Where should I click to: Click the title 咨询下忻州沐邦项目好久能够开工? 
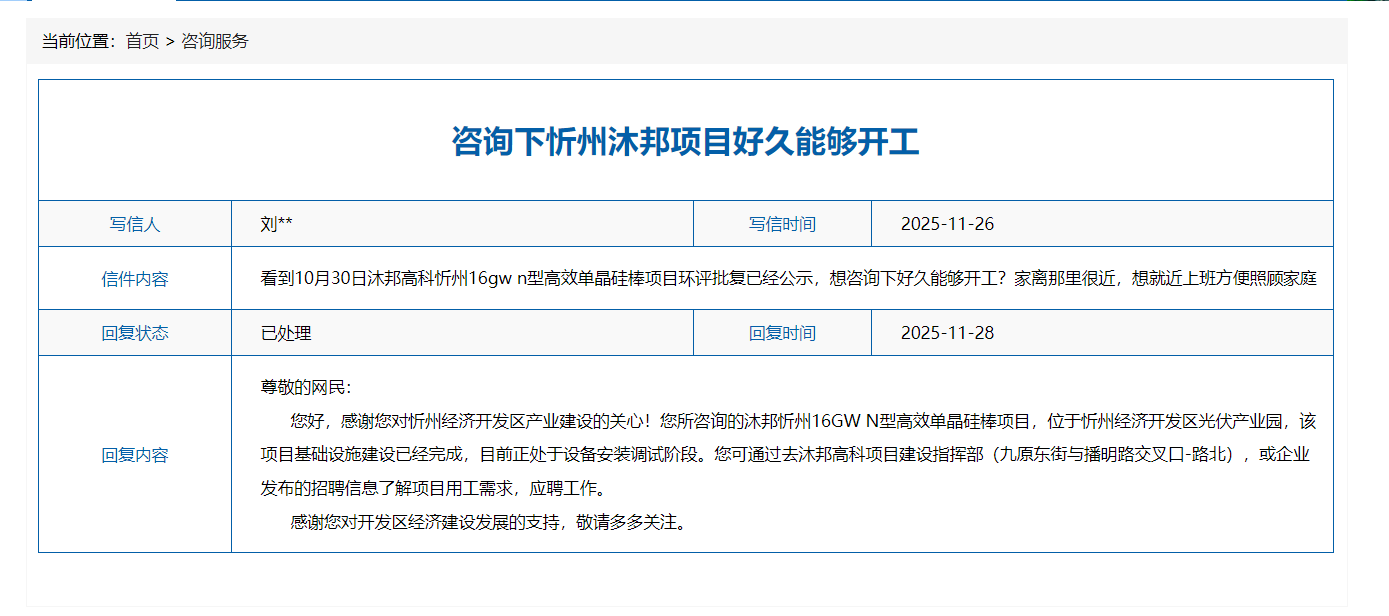[x=685, y=142]
